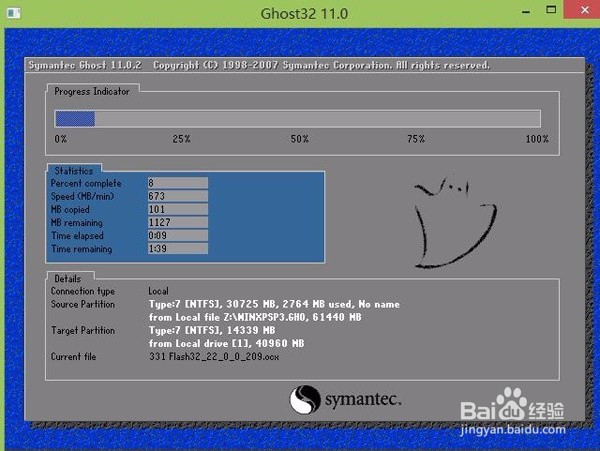Click the Time remaining value 1:39

pyautogui.click(x=178, y=248)
